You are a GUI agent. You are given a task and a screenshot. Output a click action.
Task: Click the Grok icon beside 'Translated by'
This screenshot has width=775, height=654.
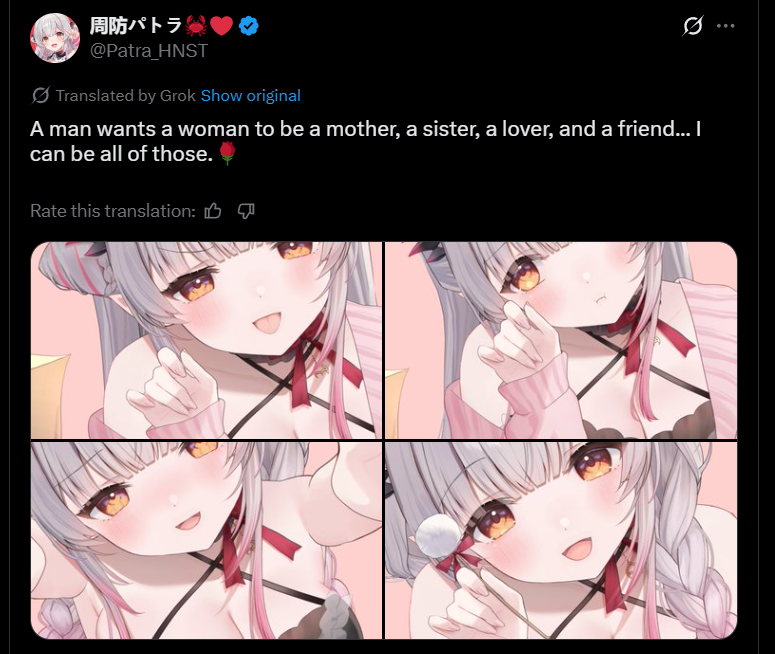[x=41, y=95]
